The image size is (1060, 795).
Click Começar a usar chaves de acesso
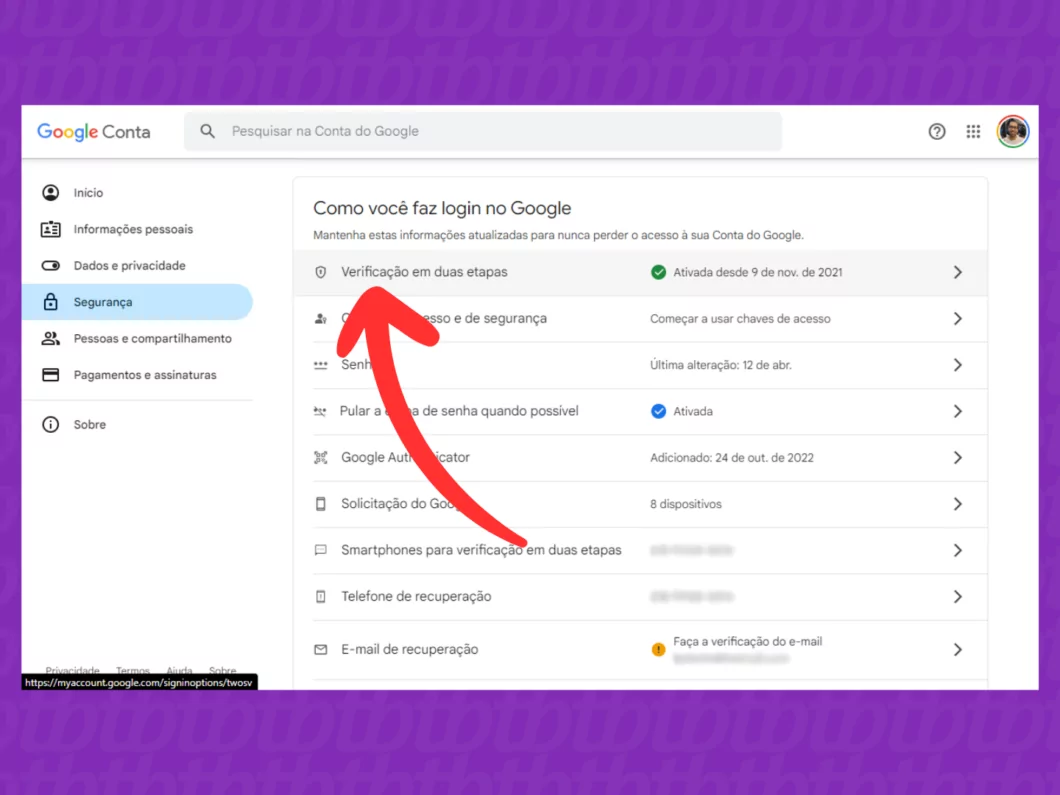pos(740,318)
